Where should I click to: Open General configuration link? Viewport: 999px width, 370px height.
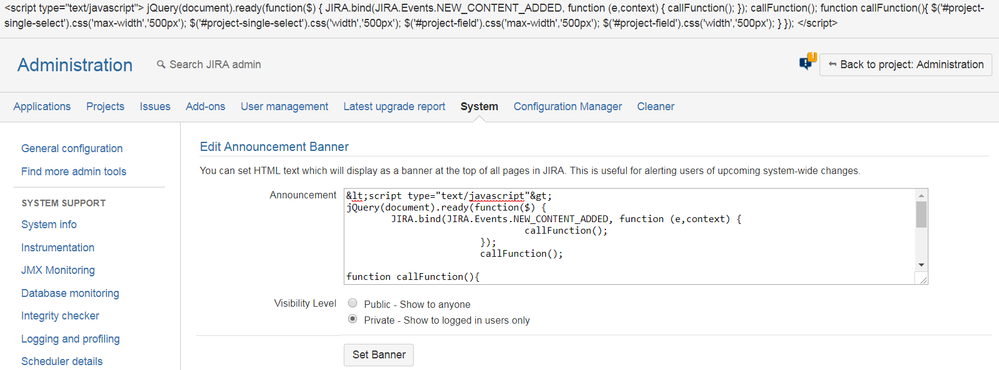[72, 148]
